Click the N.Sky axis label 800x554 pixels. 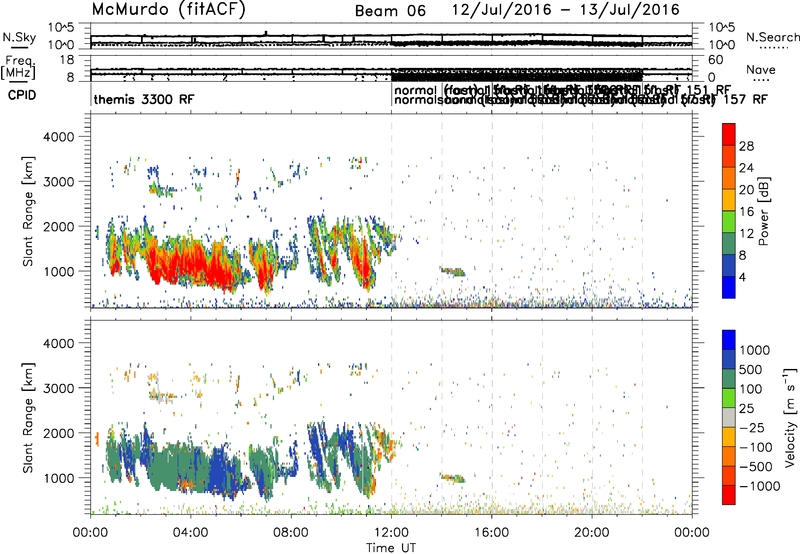click(x=19, y=37)
